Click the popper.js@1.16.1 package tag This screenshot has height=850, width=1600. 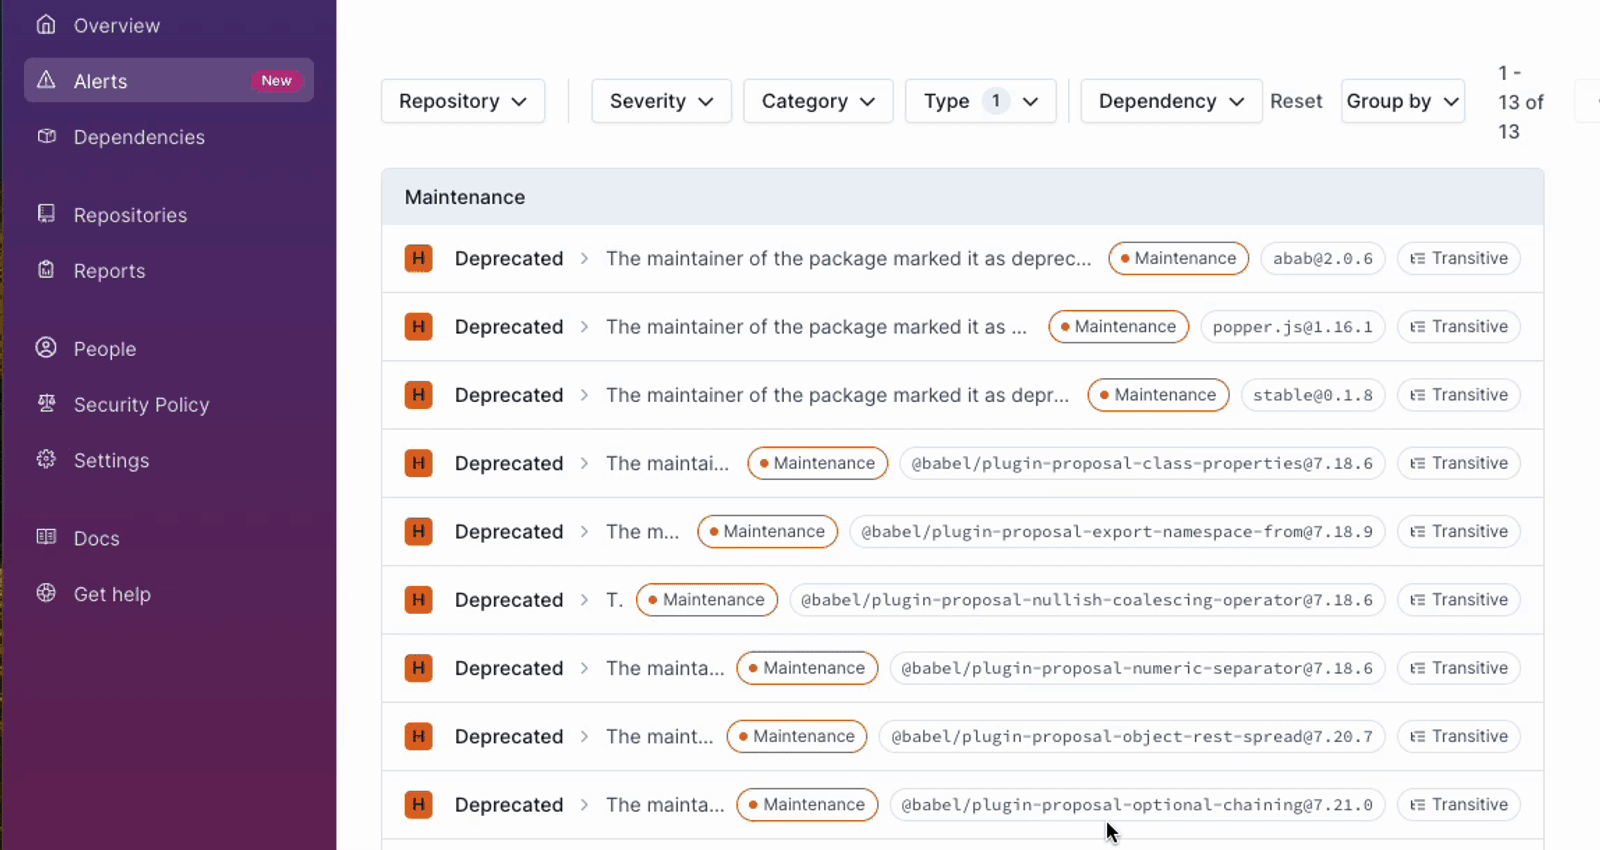click(1292, 327)
